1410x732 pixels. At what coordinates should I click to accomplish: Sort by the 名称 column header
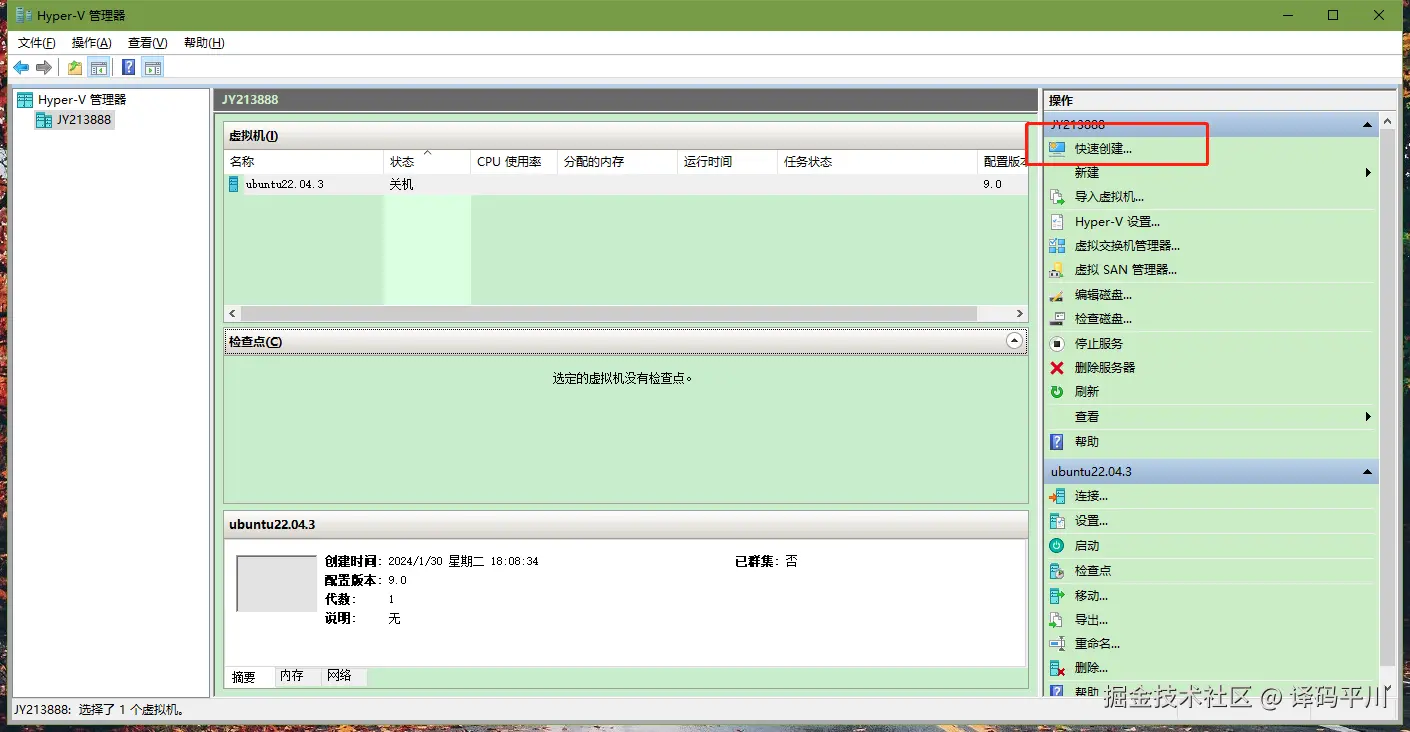pyautogui.click(x=304, y=161)
